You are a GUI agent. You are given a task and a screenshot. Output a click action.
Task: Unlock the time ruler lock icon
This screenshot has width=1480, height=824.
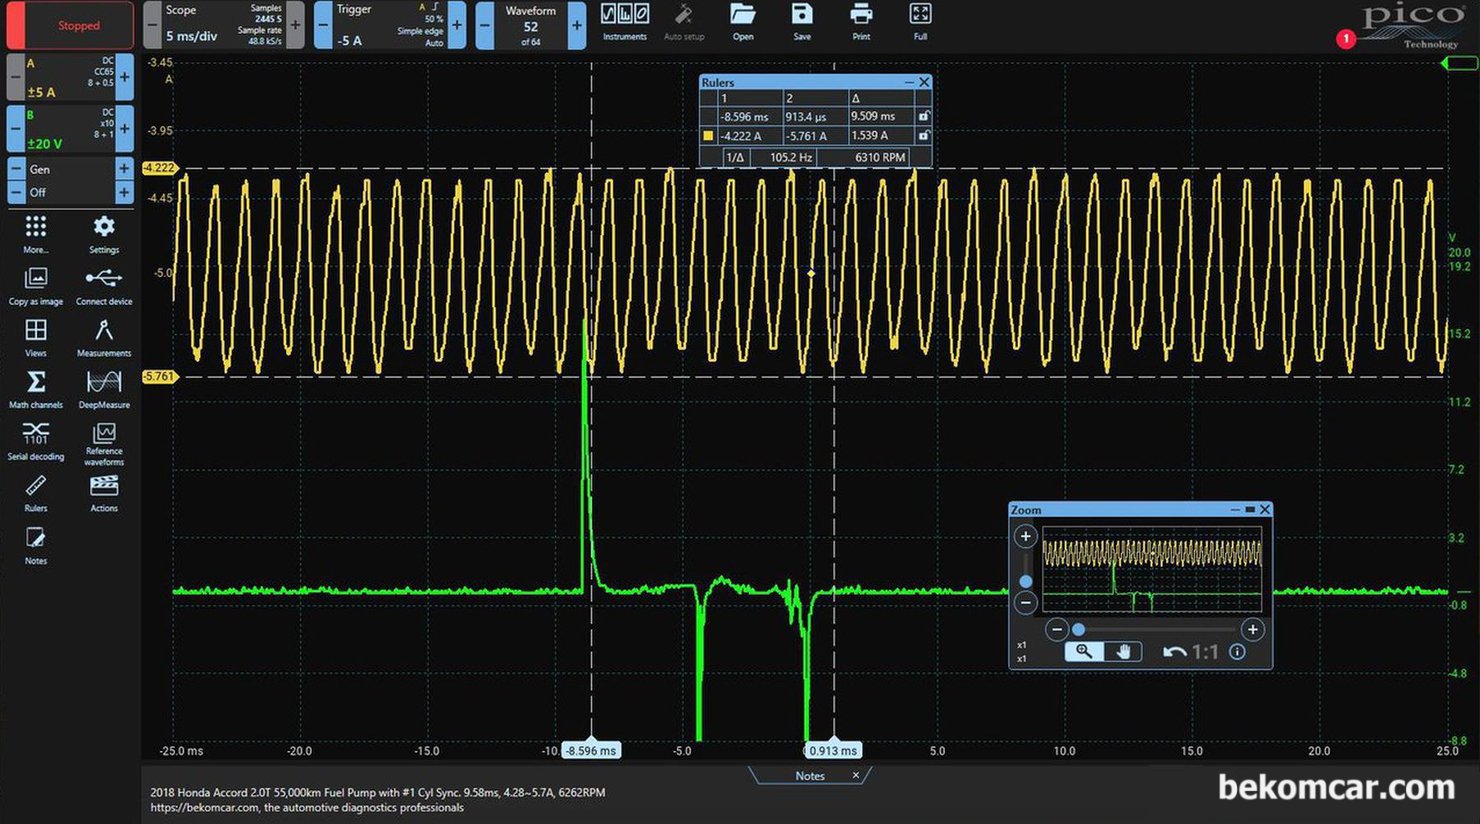(923, 116)
